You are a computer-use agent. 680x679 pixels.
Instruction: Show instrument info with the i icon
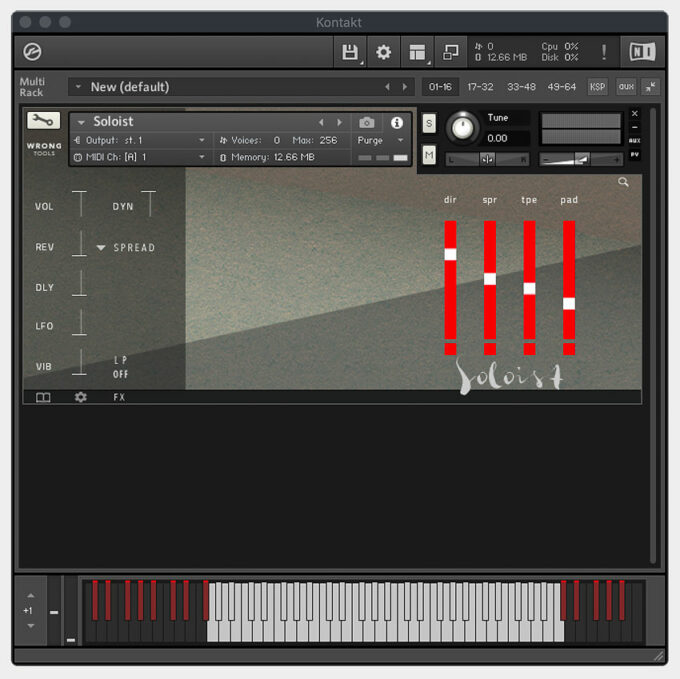397,122
